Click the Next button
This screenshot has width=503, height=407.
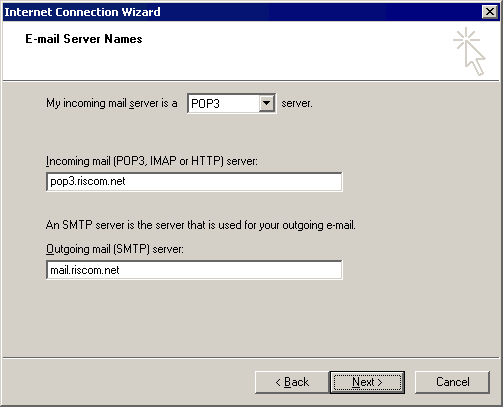click(367, 382)
